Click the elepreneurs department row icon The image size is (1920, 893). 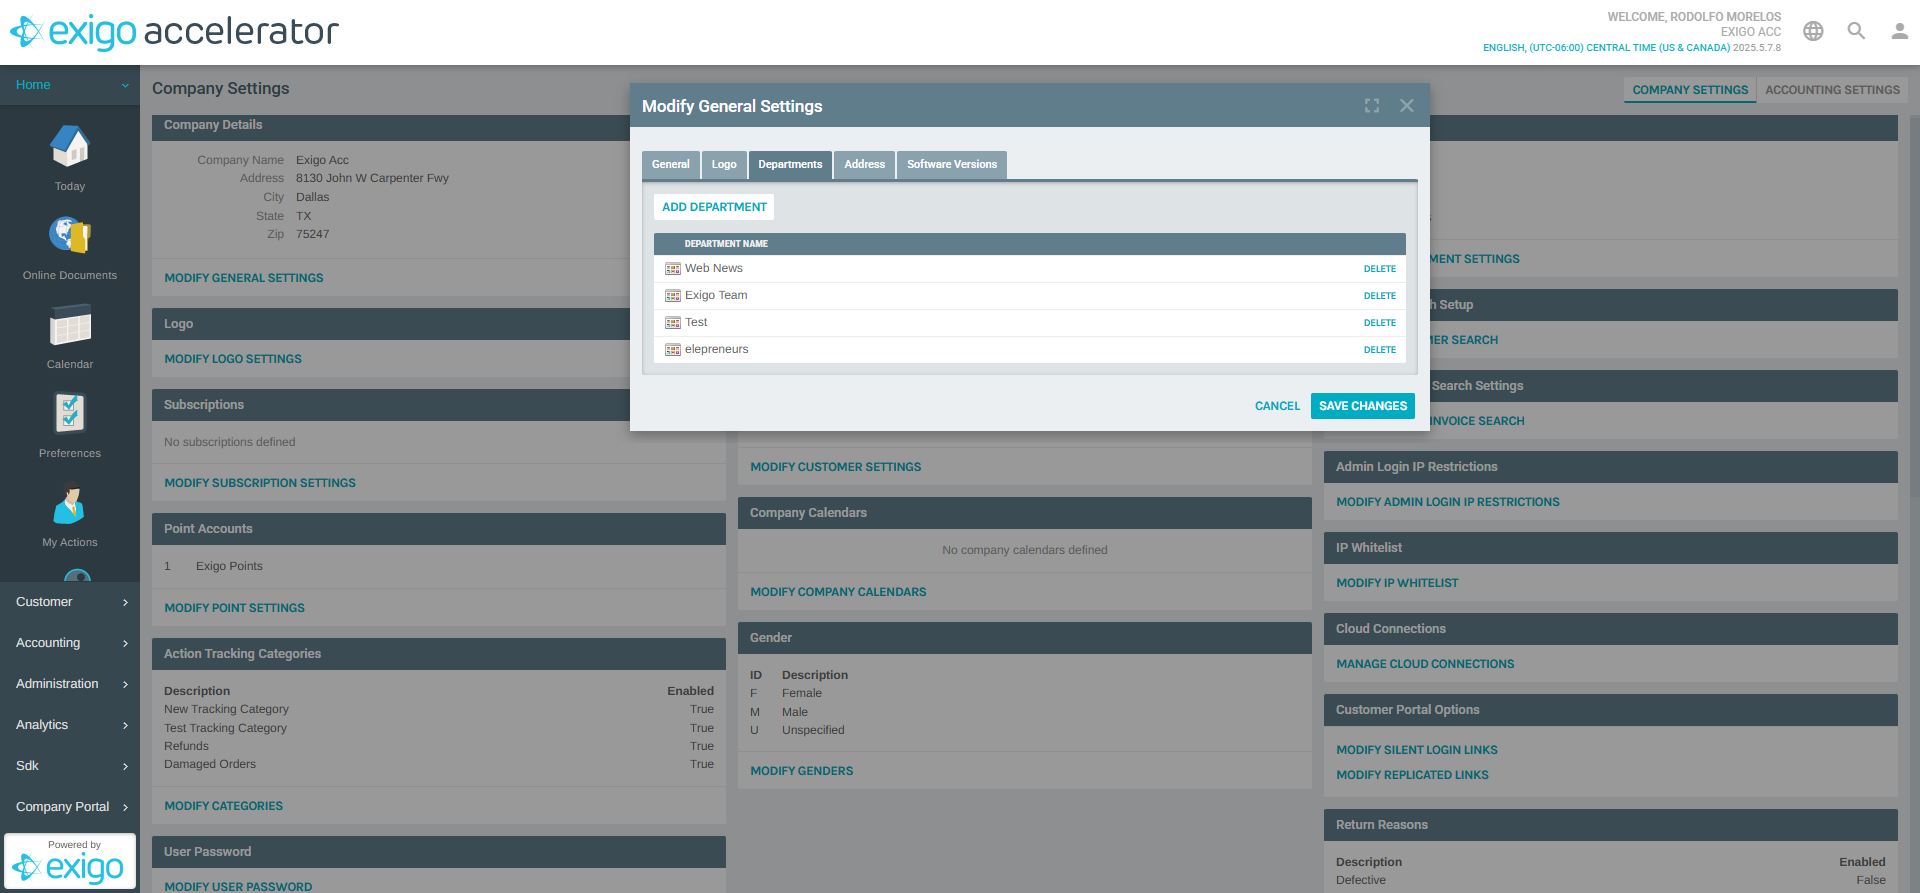coord(673,350)
